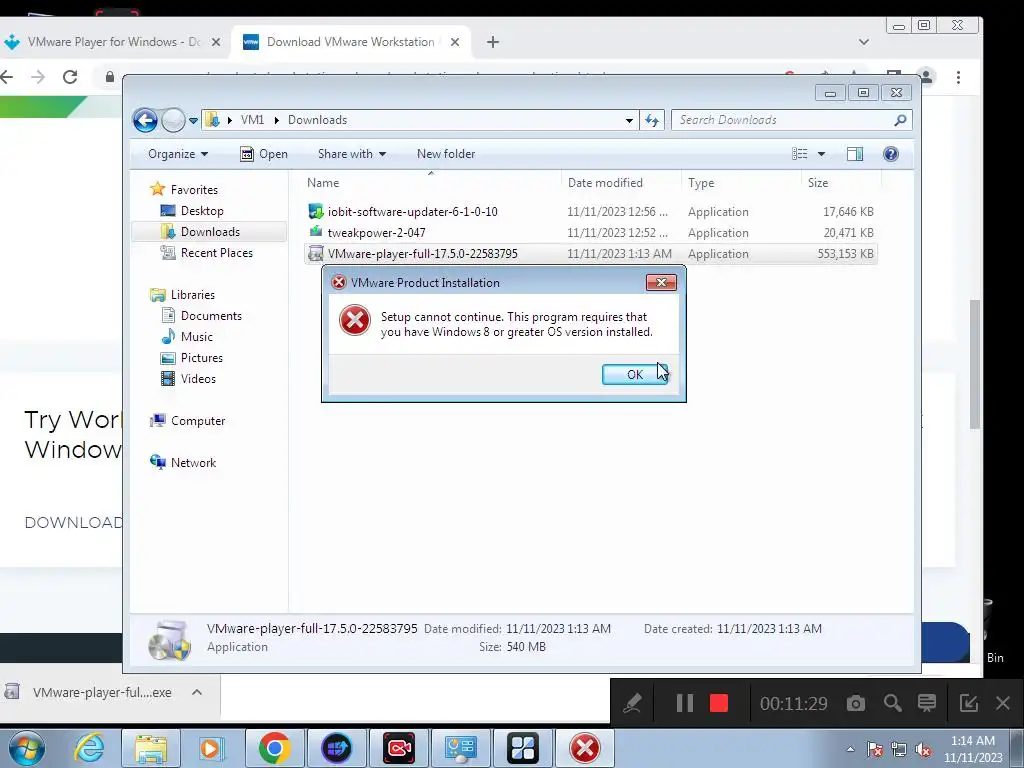Reload the page in Chrome
Screen dimensions: 1024x768
(x=70, y=77)
